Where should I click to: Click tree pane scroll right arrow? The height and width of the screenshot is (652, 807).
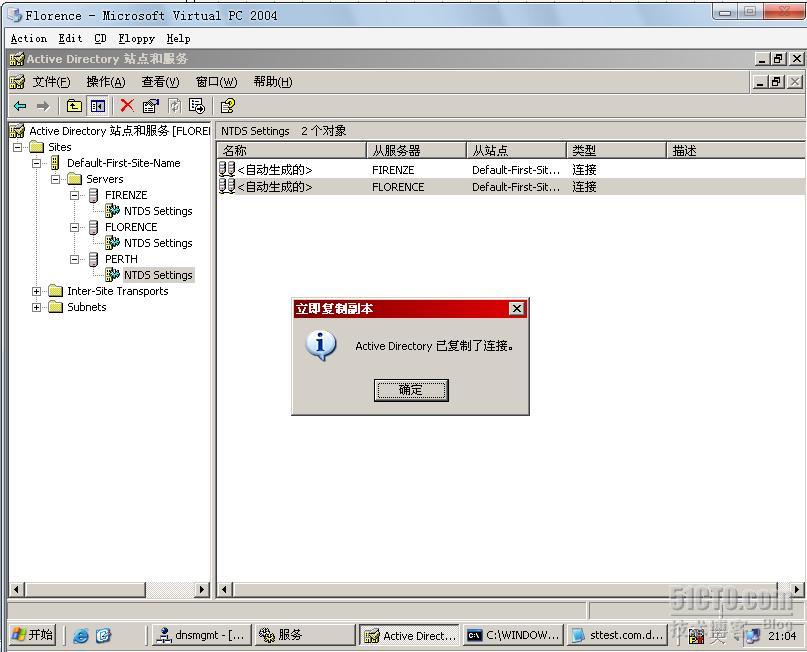point(202,589)
